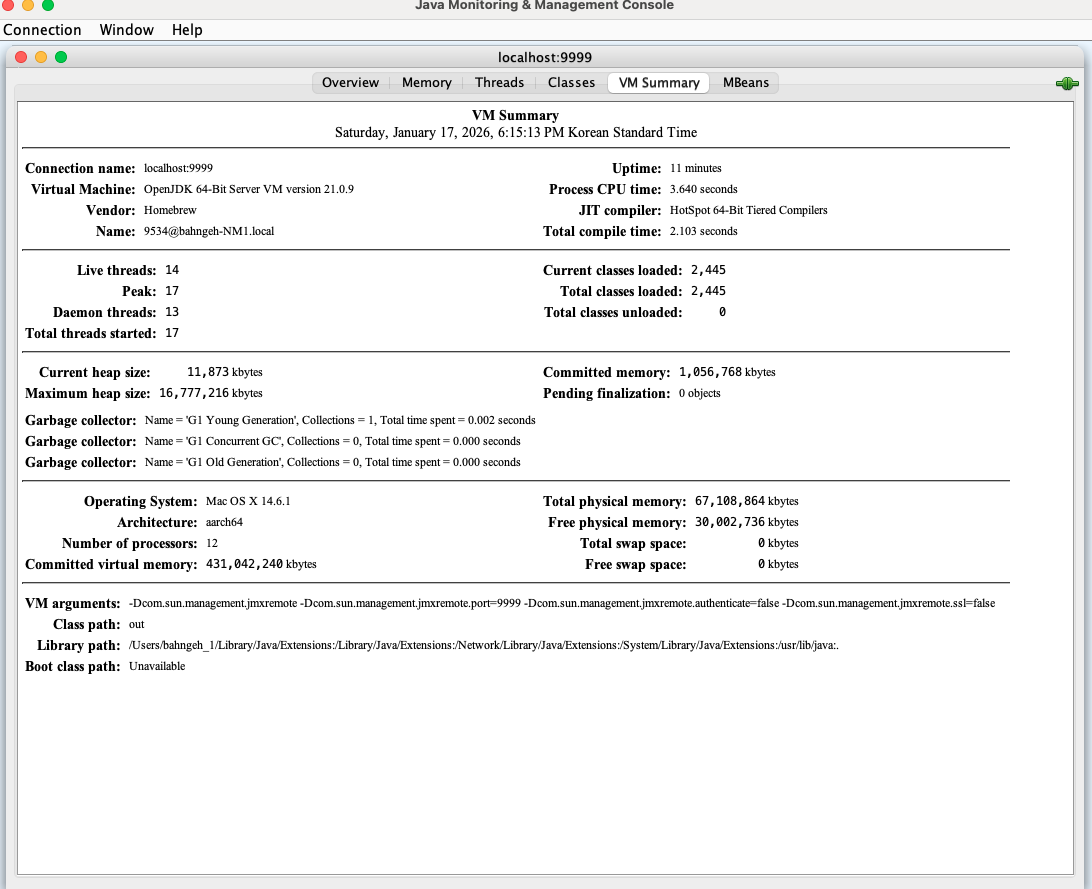Click the G1 Old Generation garbage collector line
The width and height of the screenshot is (1092, 889).
tap(333, 462)
